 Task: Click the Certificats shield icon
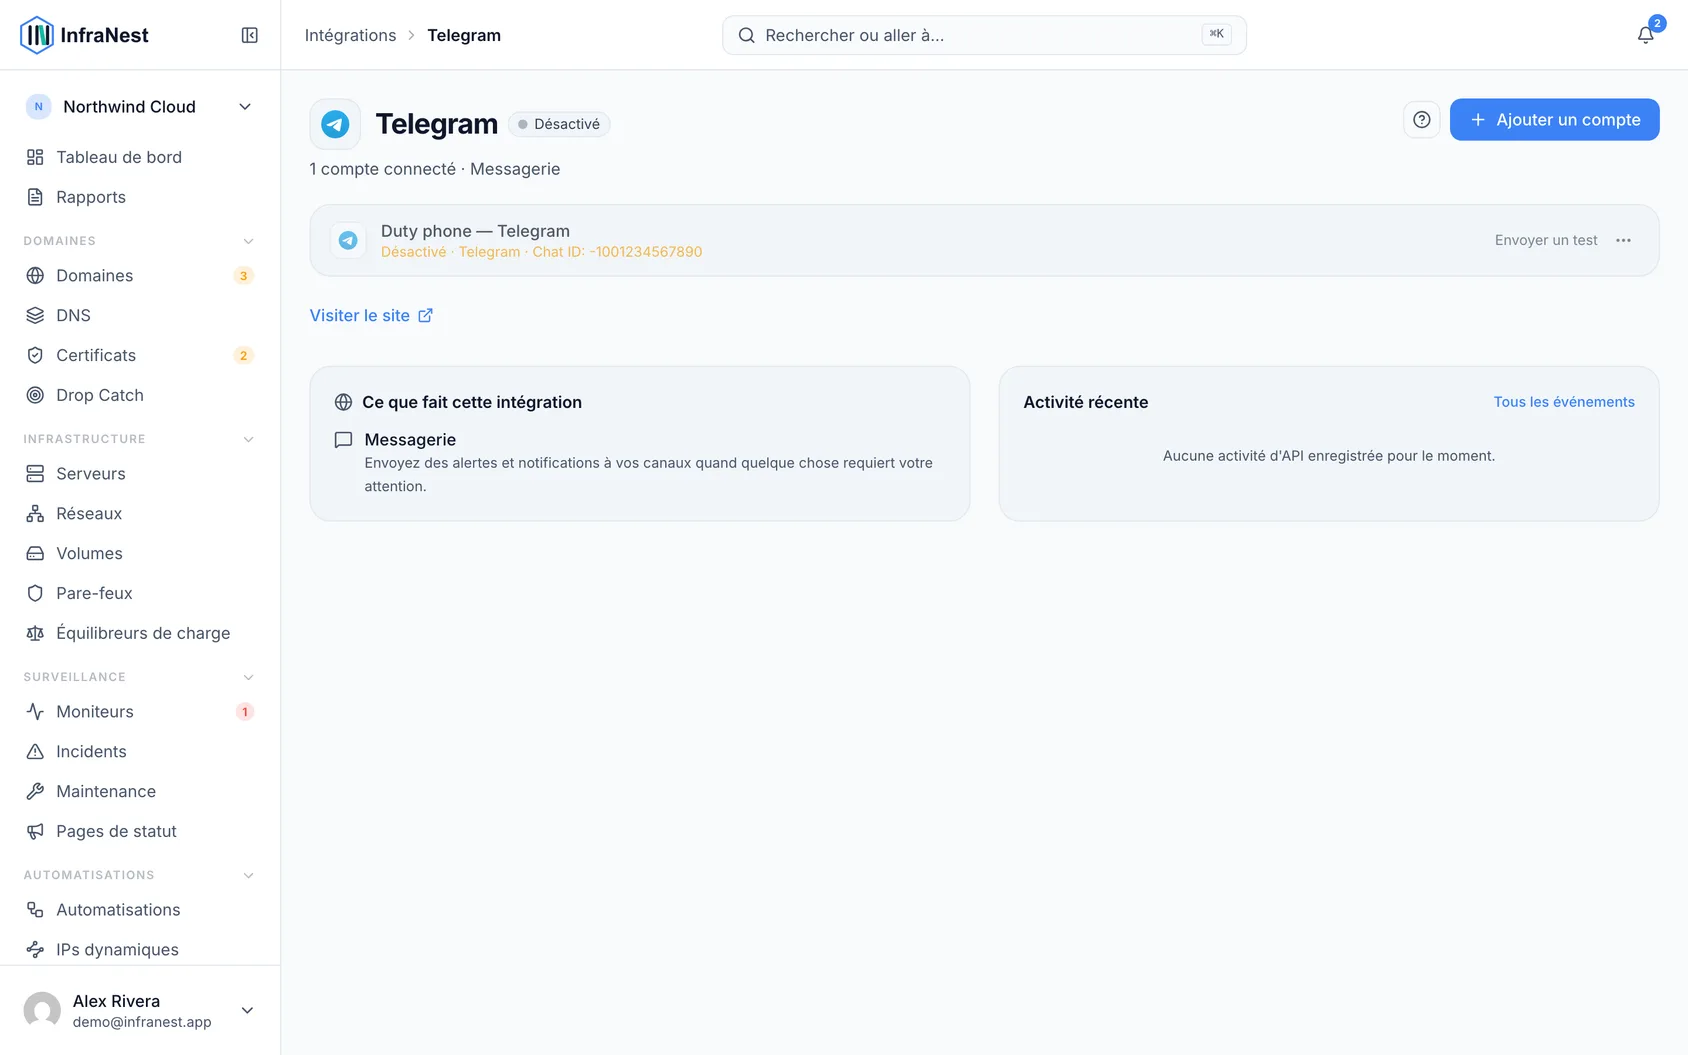click(35, 355)
